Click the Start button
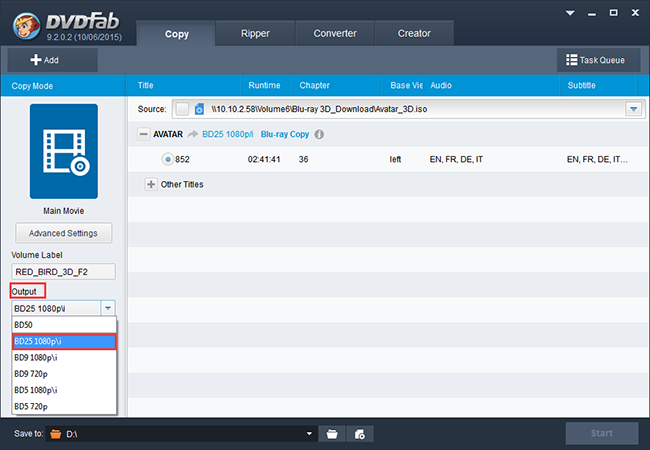650x450 pixels. 602,433
